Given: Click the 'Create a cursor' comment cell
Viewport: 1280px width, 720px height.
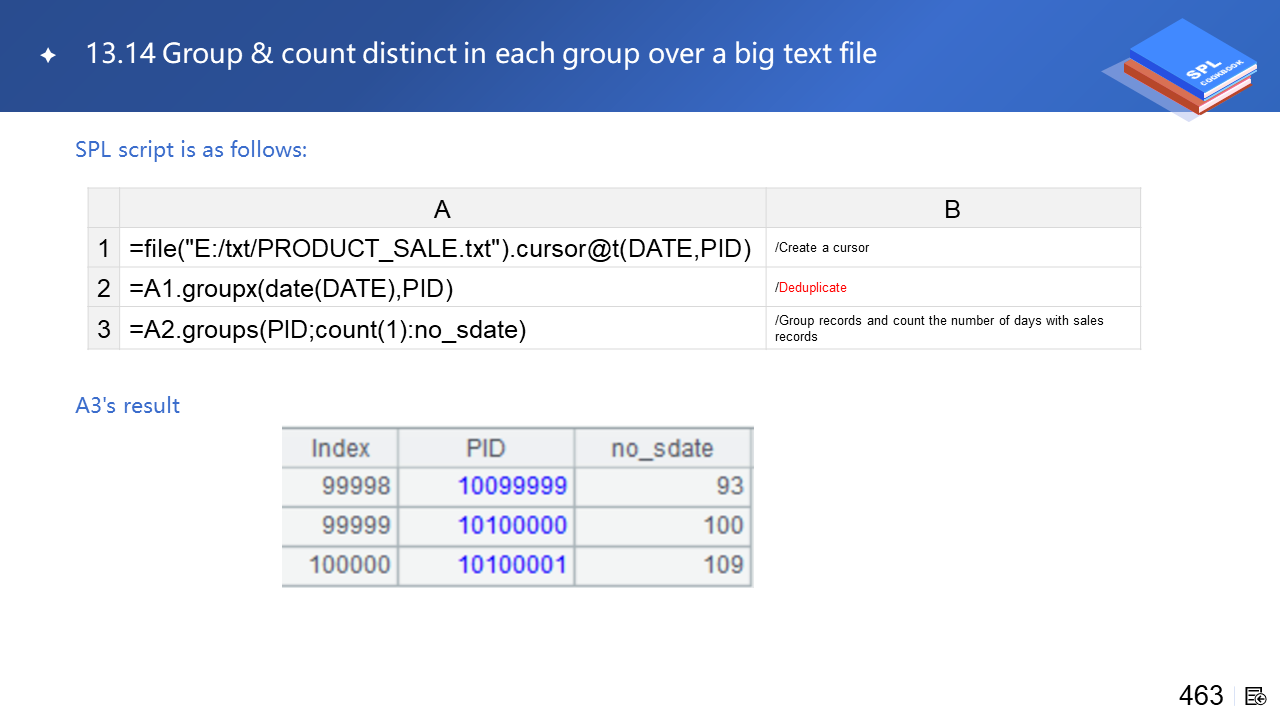Looking at the screenshot, I should [x=822, y=248].
